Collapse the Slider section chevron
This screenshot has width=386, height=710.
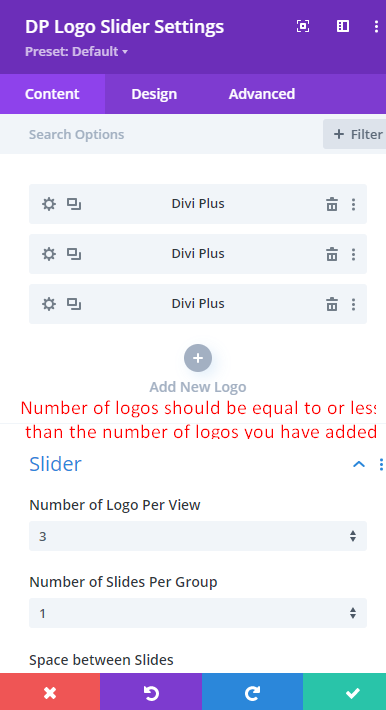point(359,464)
